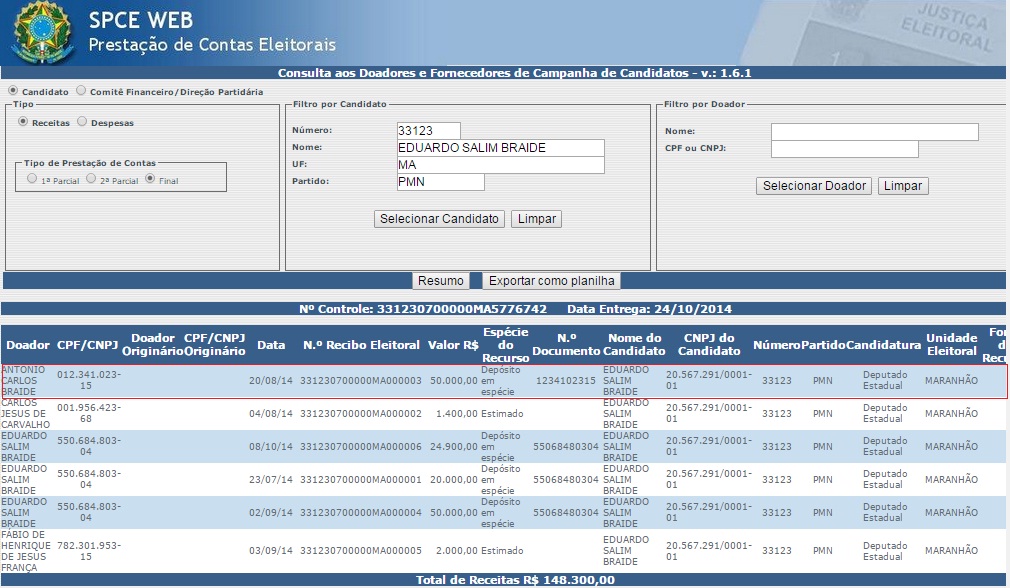This screenshot has width=1010, height=588.
Task: Click the Brazilian coat of arms logo
Action: [40, 31]
